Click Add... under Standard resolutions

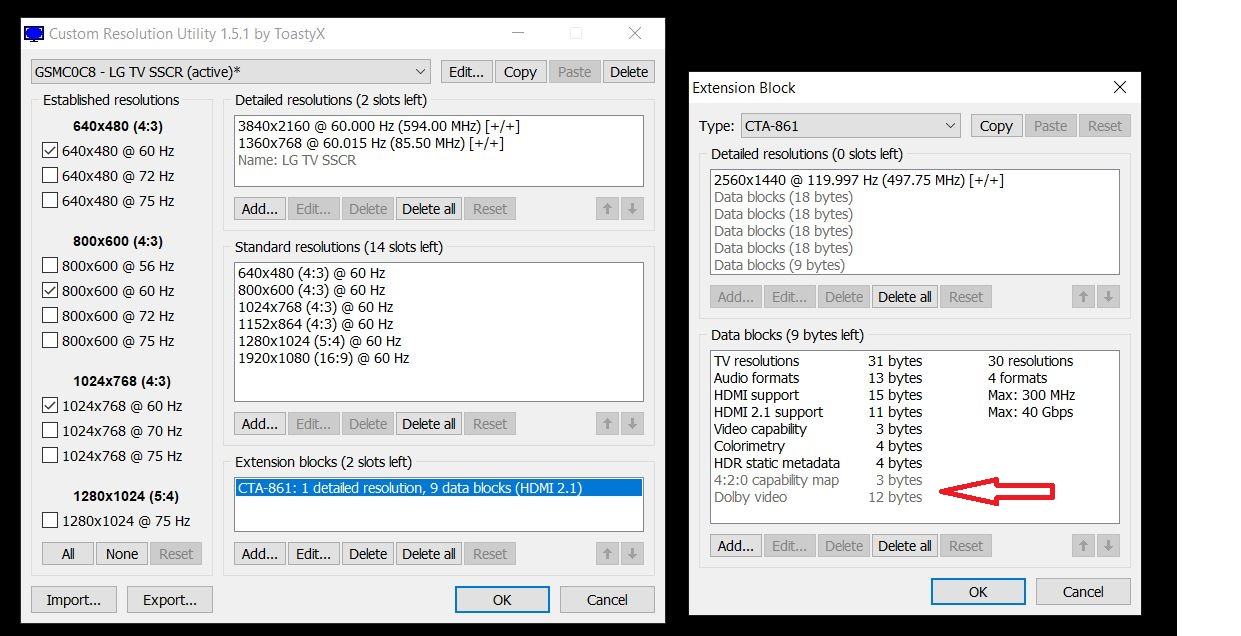pyautogui.click(x=260, y=424)
